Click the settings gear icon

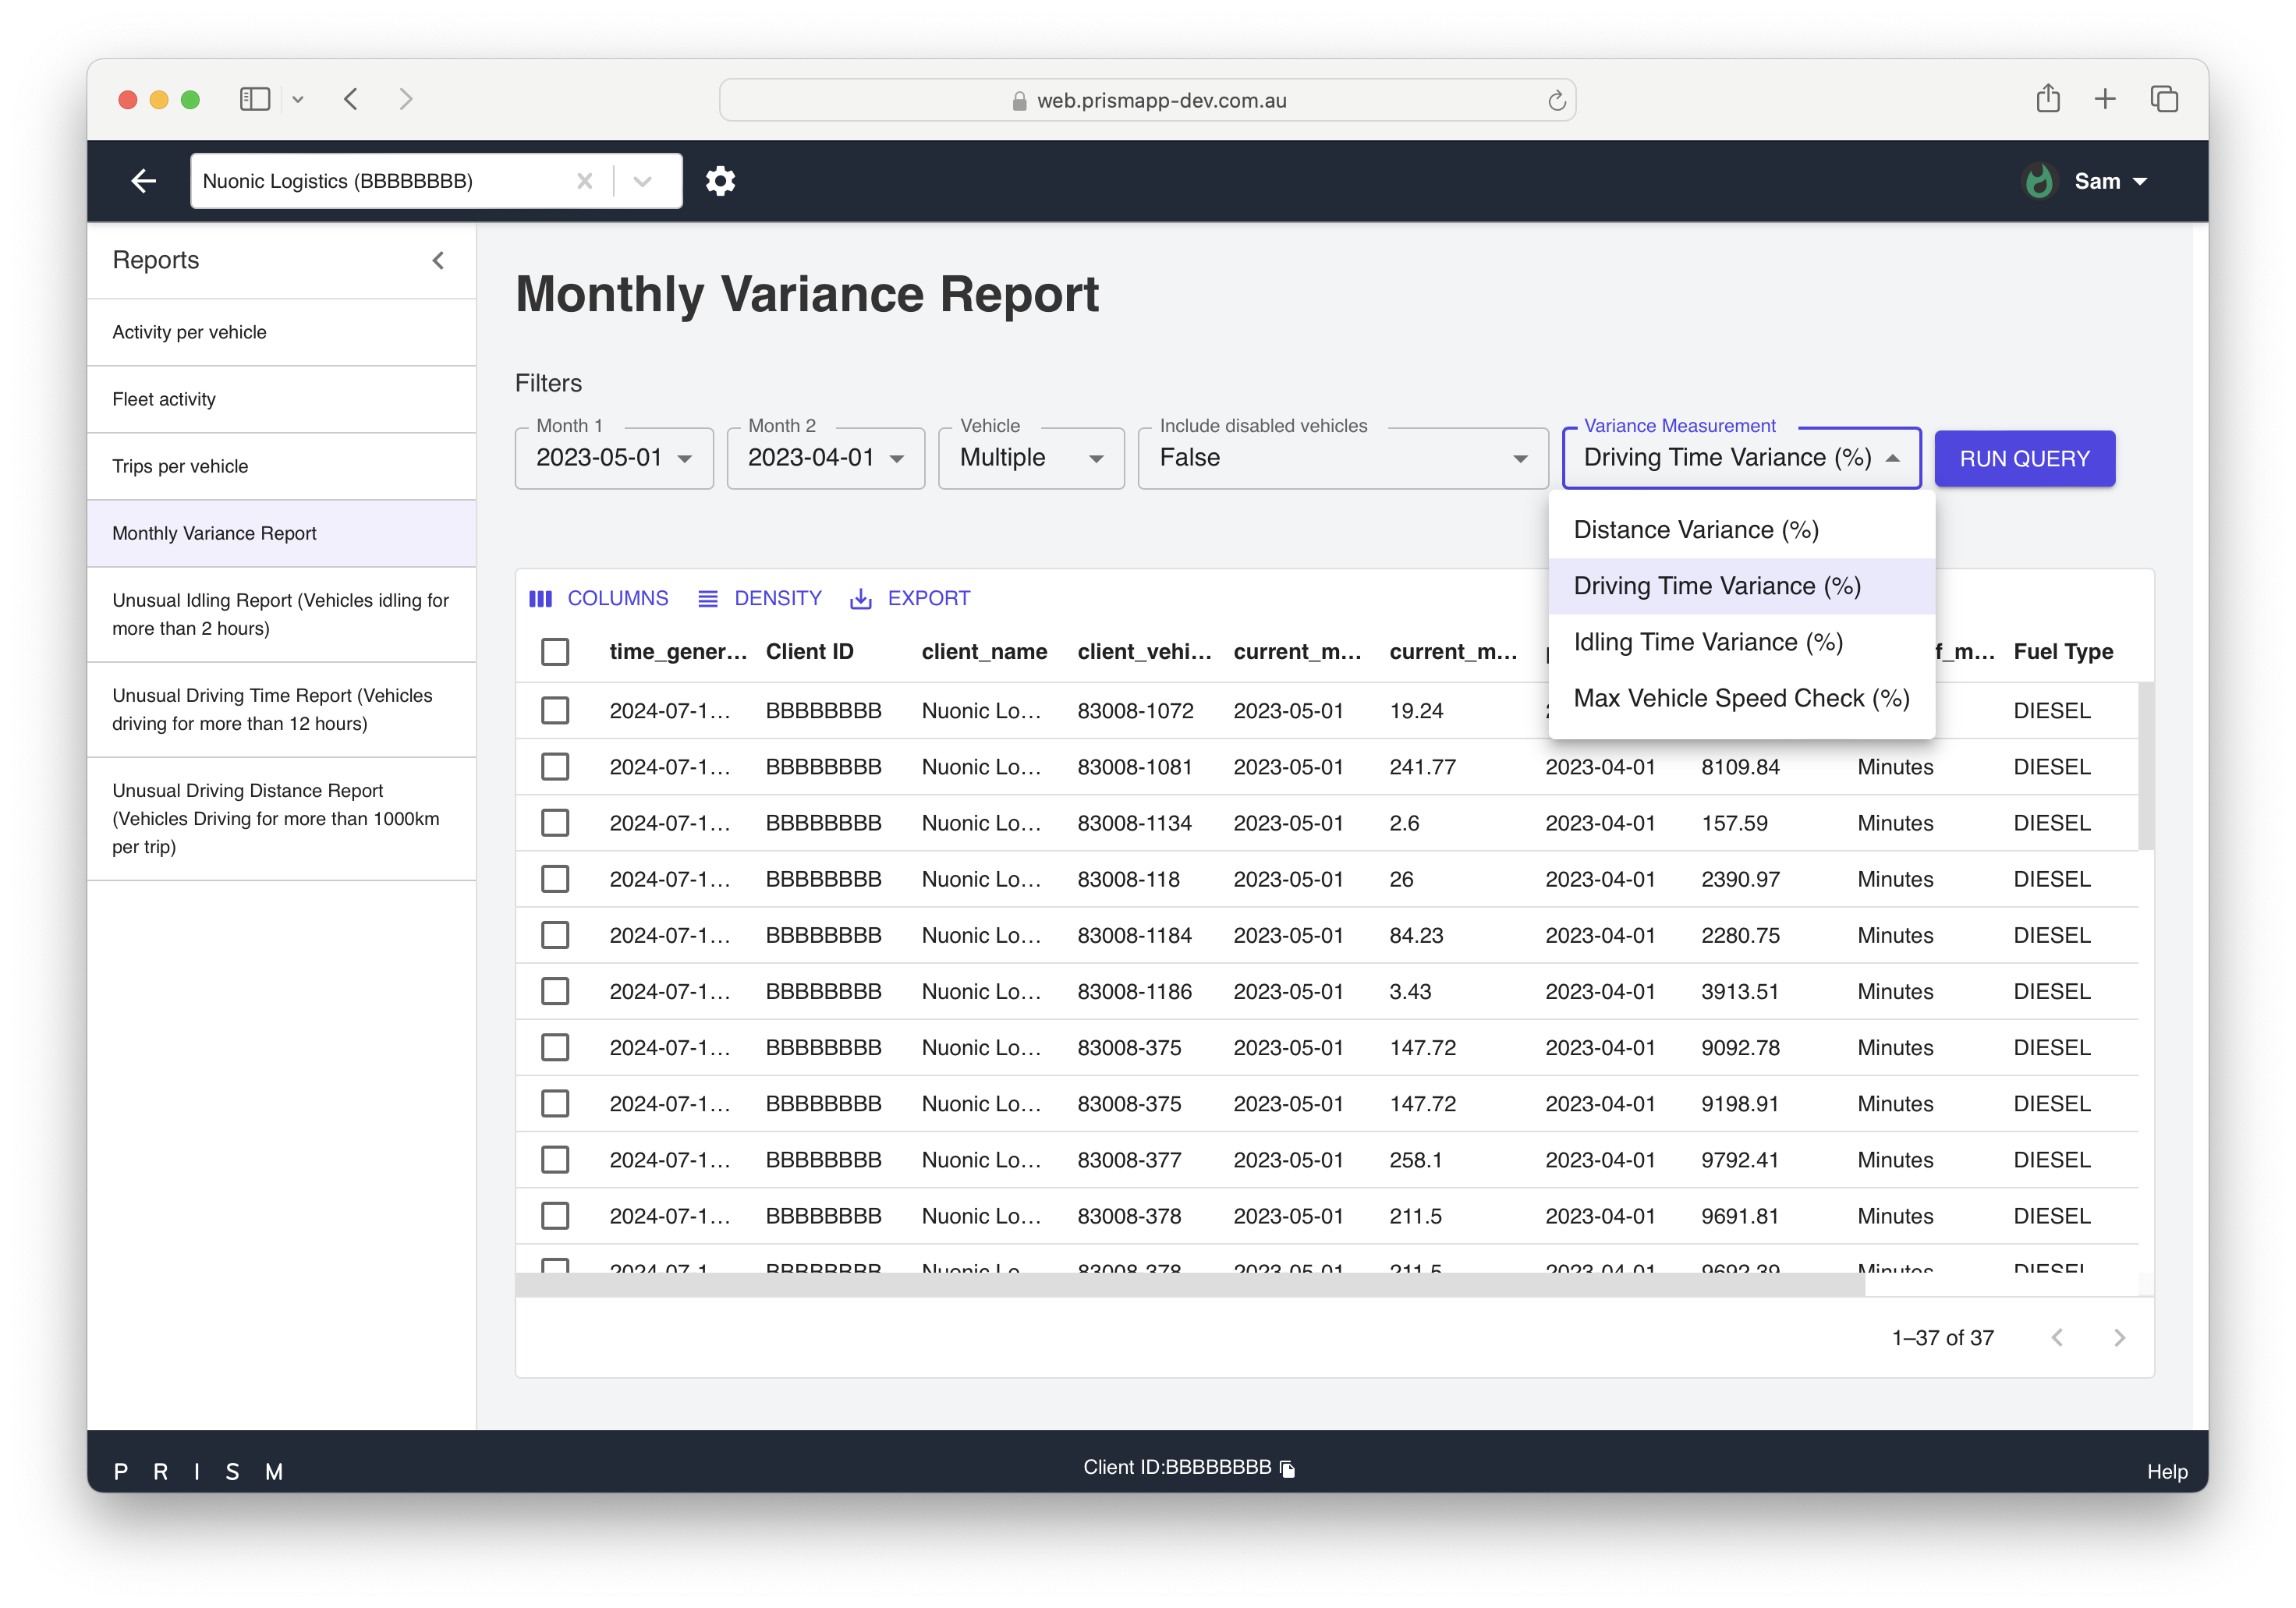(x=720, y=181)
